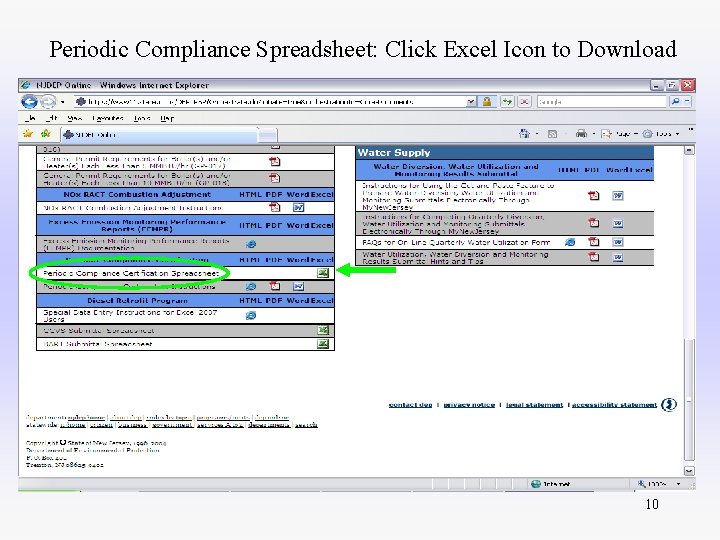Click the Print icon in command bar
This screenshot has height=540, width=720.
click(581, 134)
